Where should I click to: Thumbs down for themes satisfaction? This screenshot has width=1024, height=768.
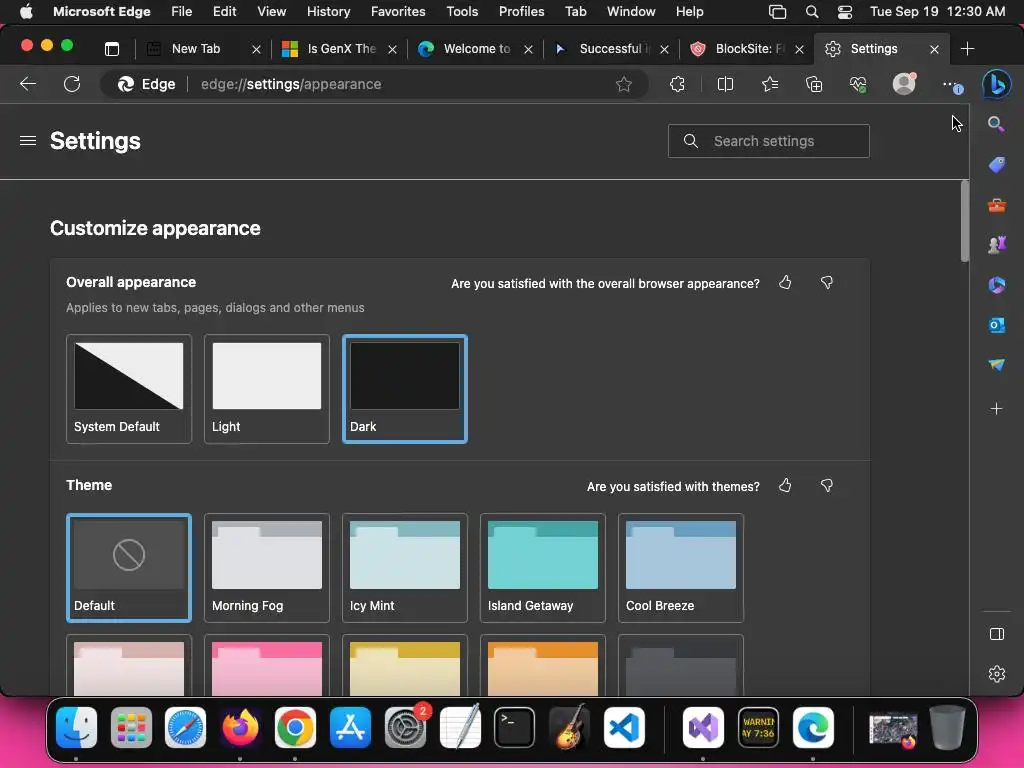point(827,485)
